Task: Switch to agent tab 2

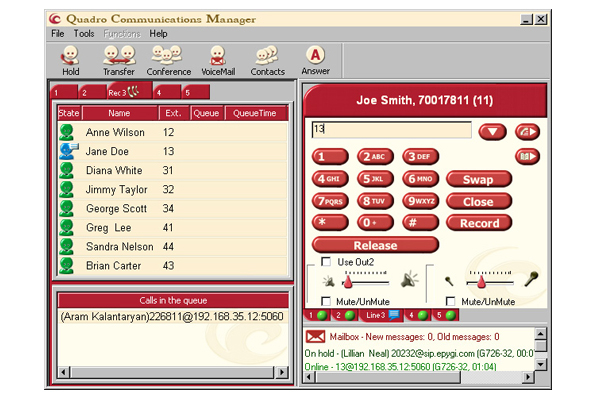Action: coord(92,92)
